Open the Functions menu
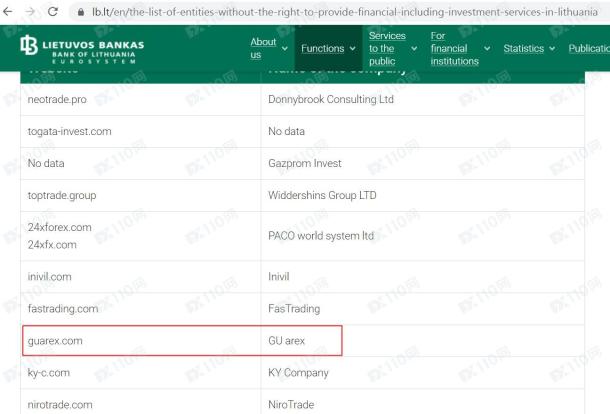The height and width of the screenshot is (414, 610). [323, 49]
